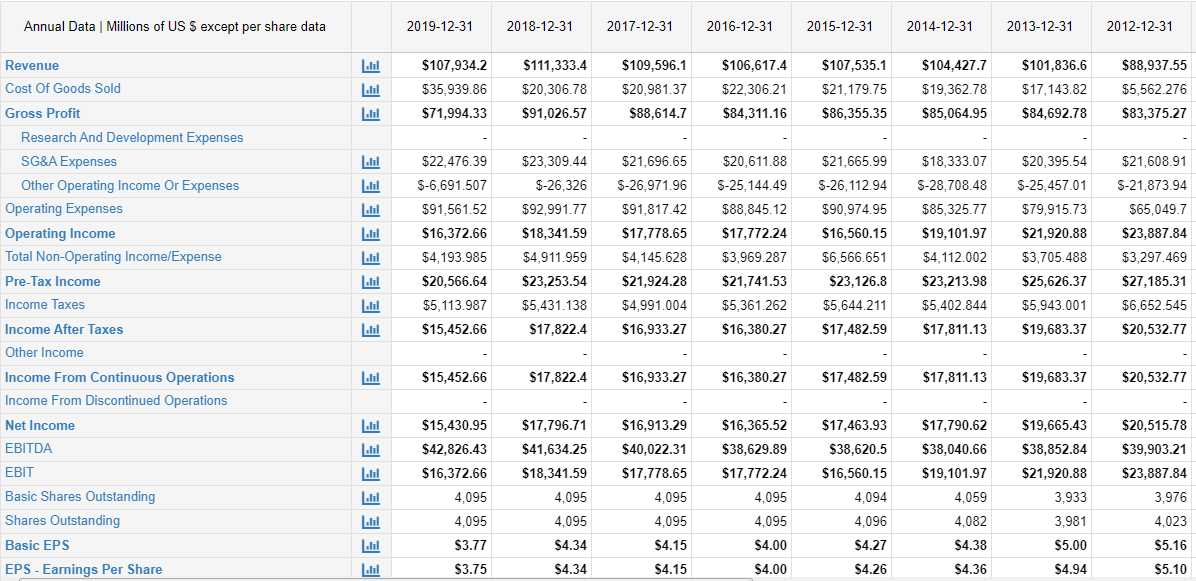The width and height of the screenshot is (1196, 581).
Task: Open chart icon for Income Taxes row
Action: click(370, 305)
